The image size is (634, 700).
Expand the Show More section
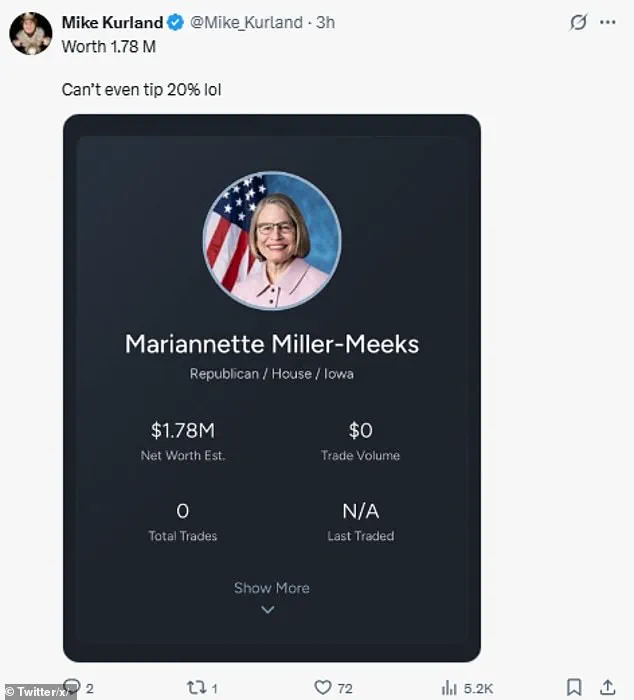tap(272, 588)
